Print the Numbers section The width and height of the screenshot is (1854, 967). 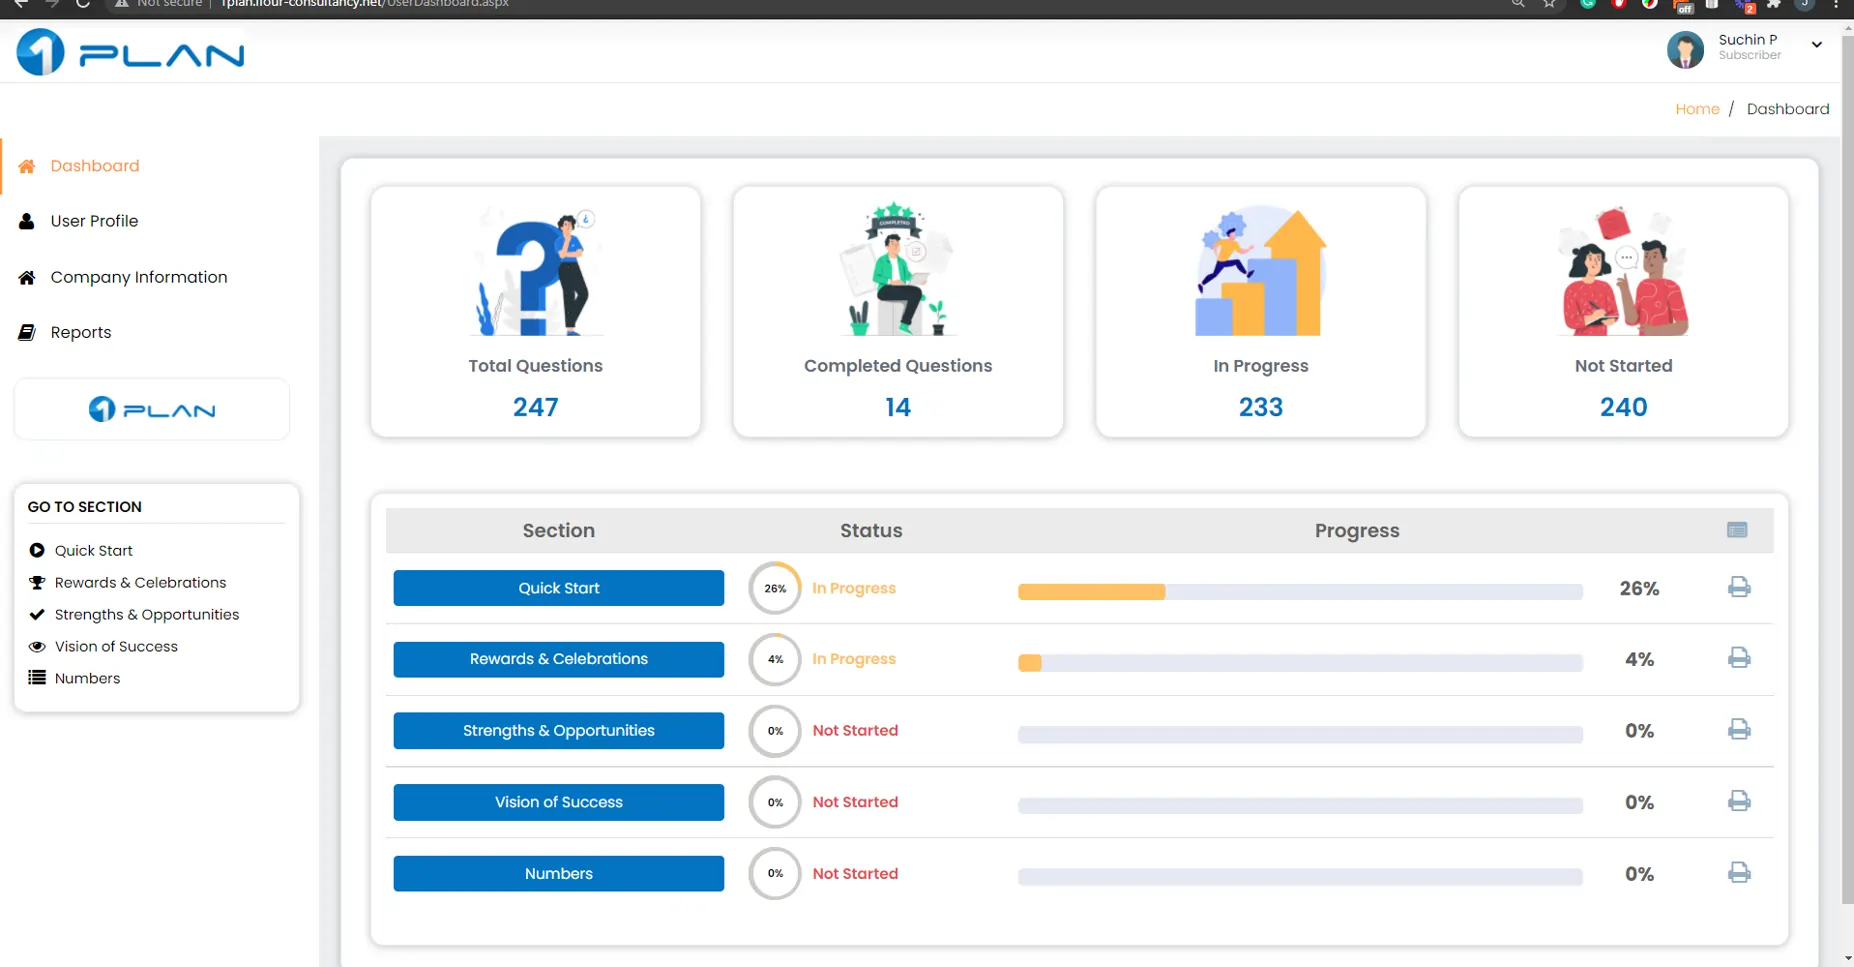pos(1739,873)
